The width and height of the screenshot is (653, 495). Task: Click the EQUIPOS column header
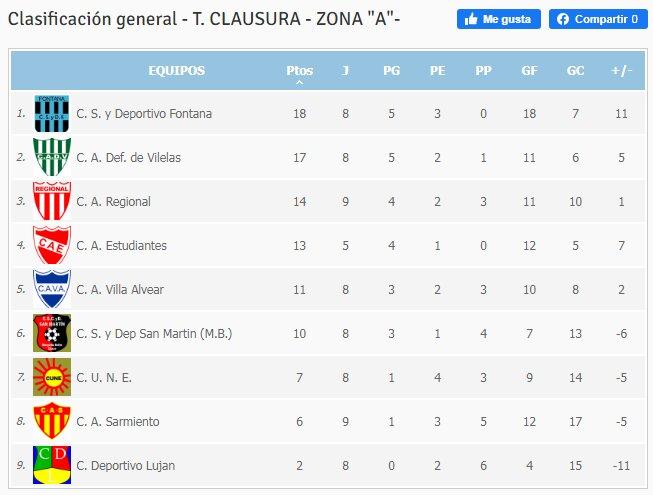pyautogui.click(x=177, y=71)
